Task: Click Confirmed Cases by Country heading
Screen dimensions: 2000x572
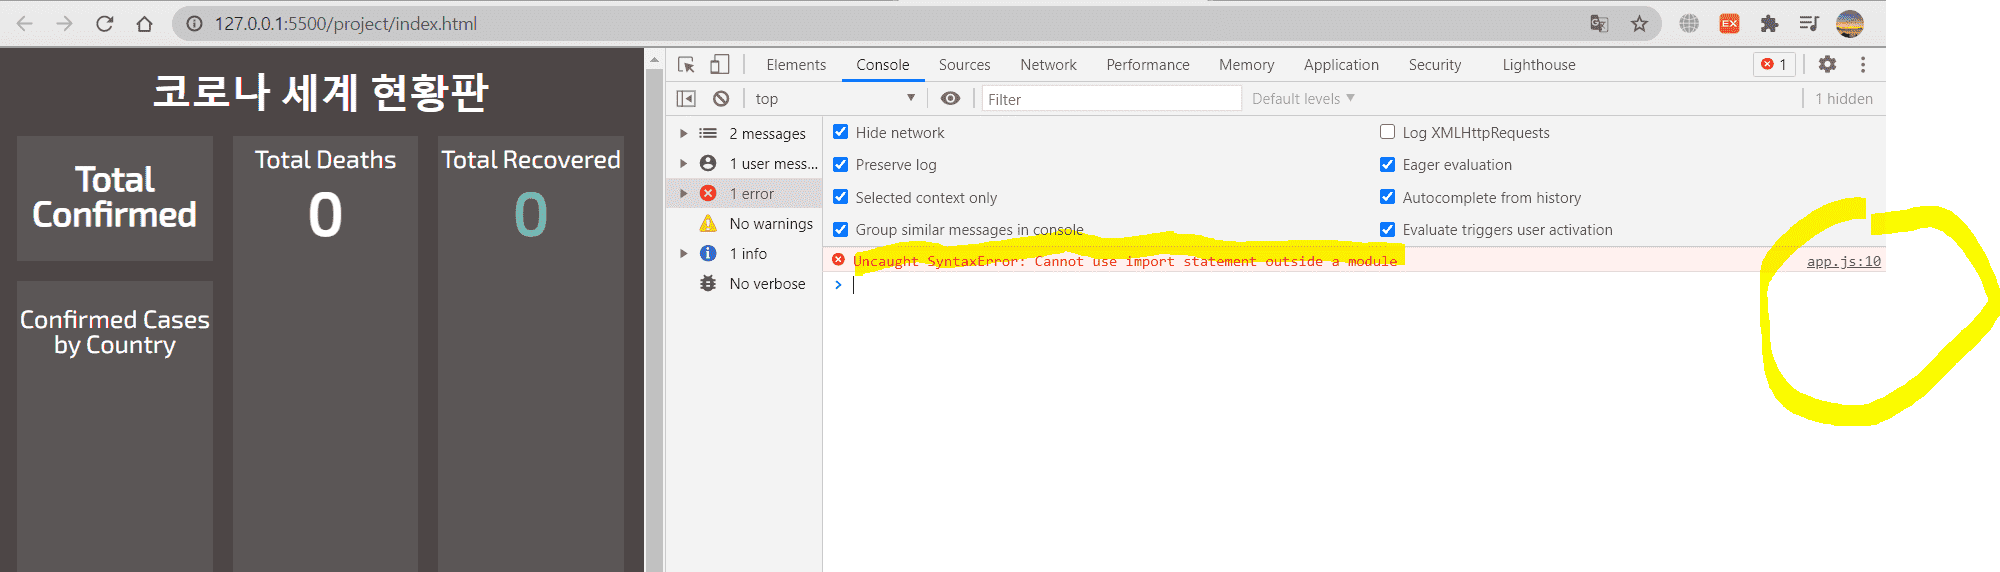Action: tap(115, 332)
